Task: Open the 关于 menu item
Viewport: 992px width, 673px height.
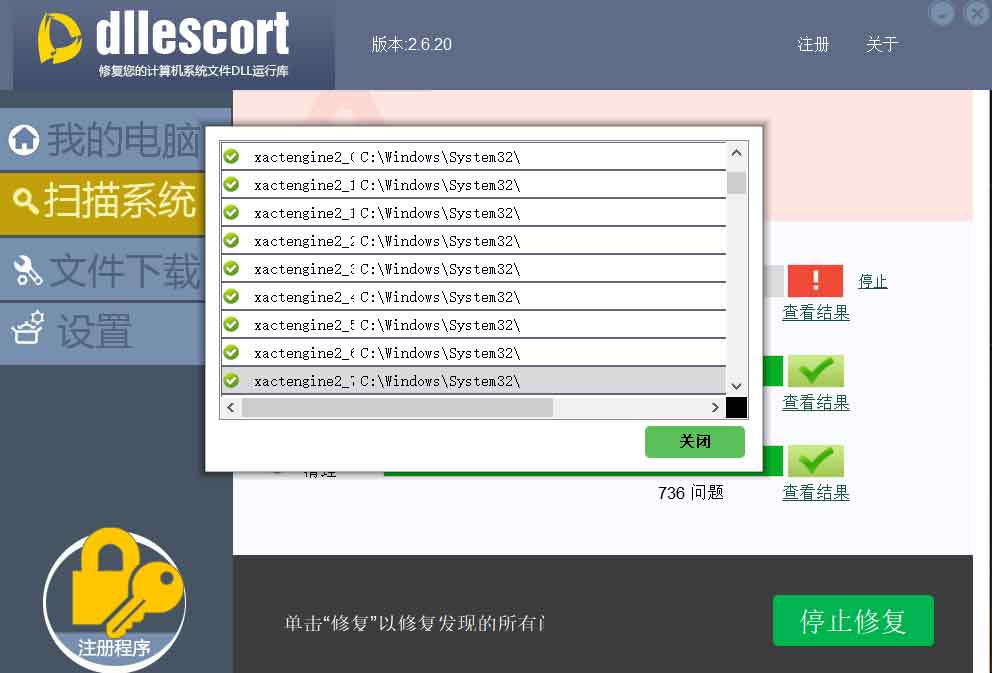Action: click(x=881, y=45)
